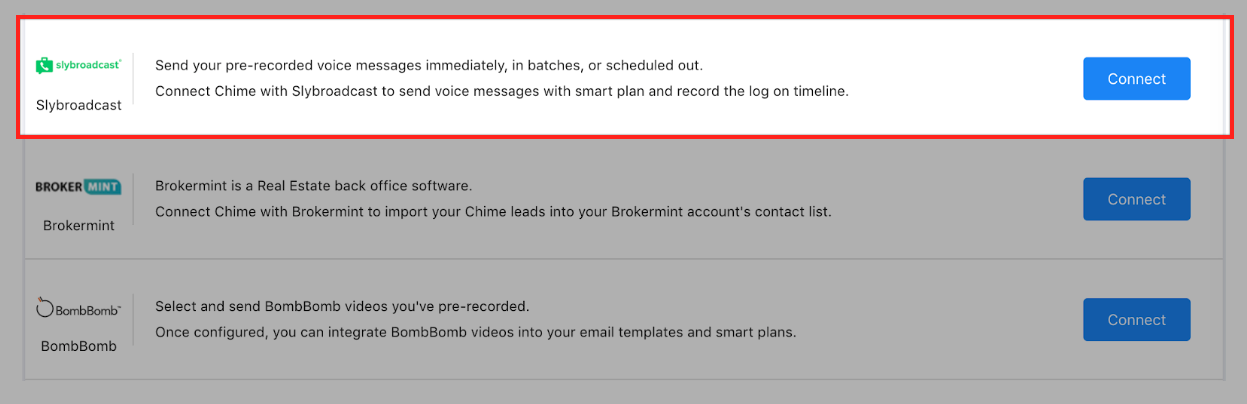This screenshot has width=1247, height=404.
Task: Click the circular bomb icon in BombBomb logo
Action: tap(44, 309)
